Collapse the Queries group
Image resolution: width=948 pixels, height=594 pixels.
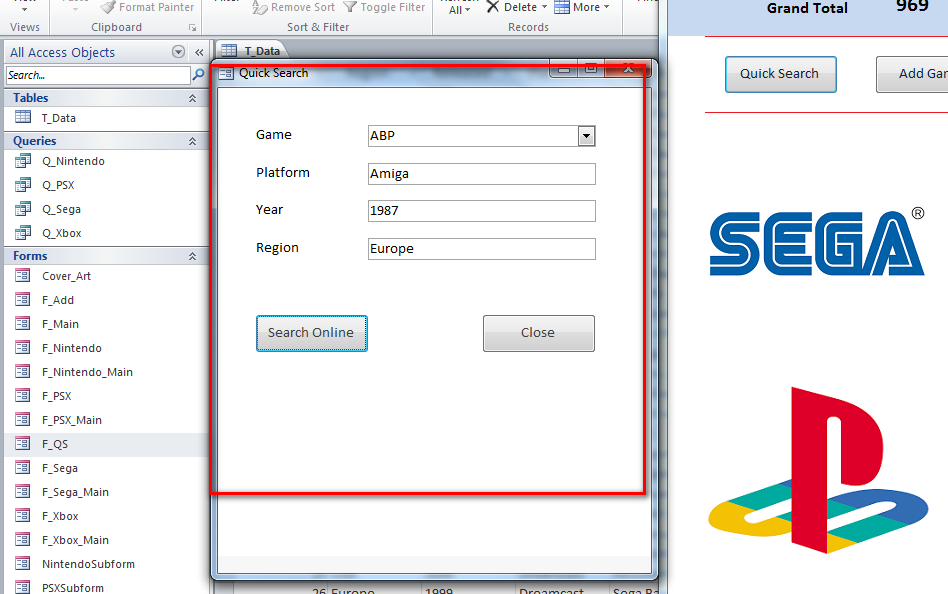(x=192, y=141)
